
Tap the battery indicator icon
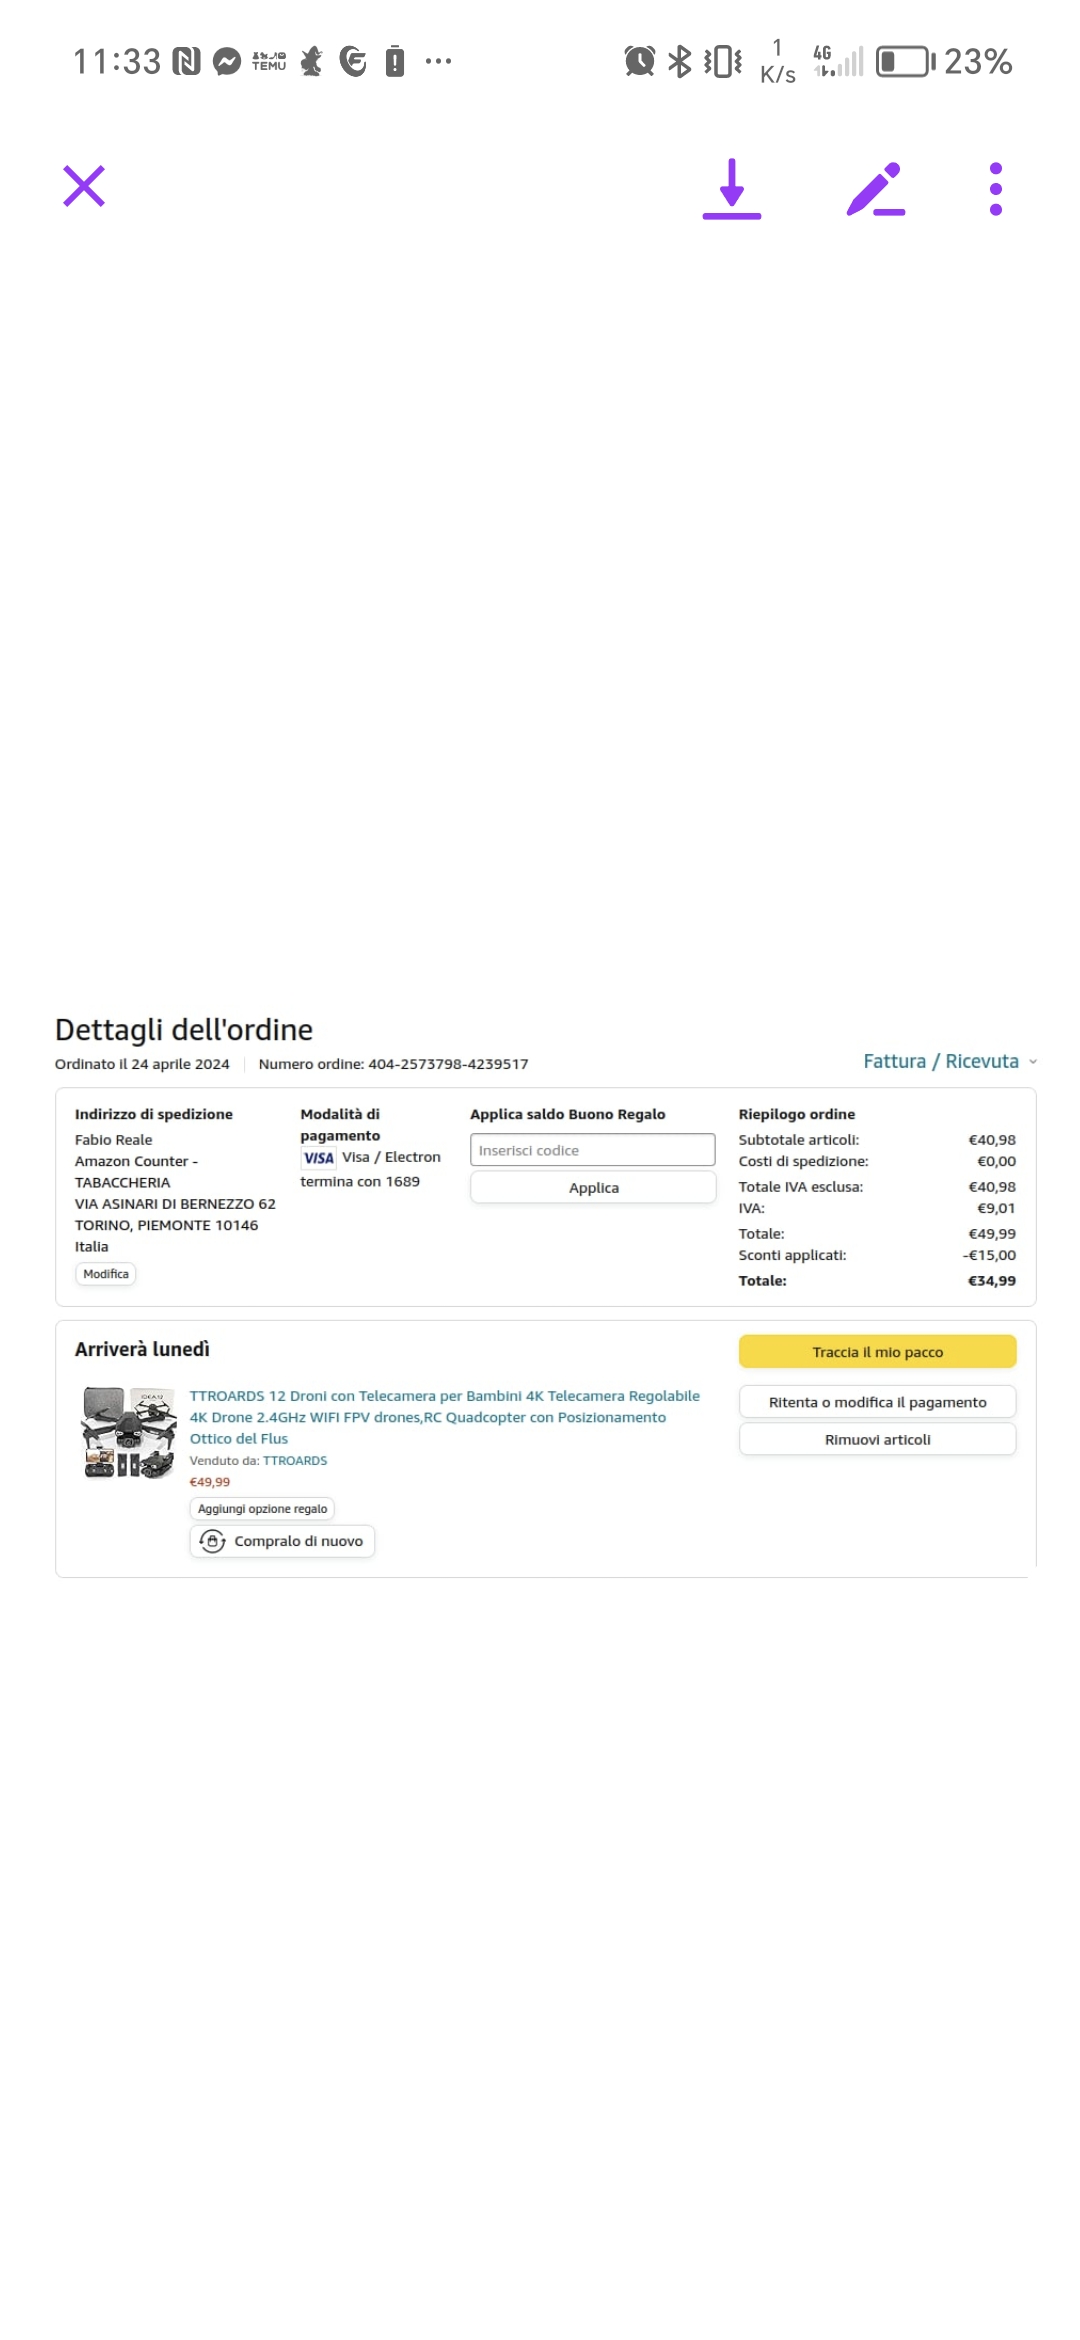point(906,62)
